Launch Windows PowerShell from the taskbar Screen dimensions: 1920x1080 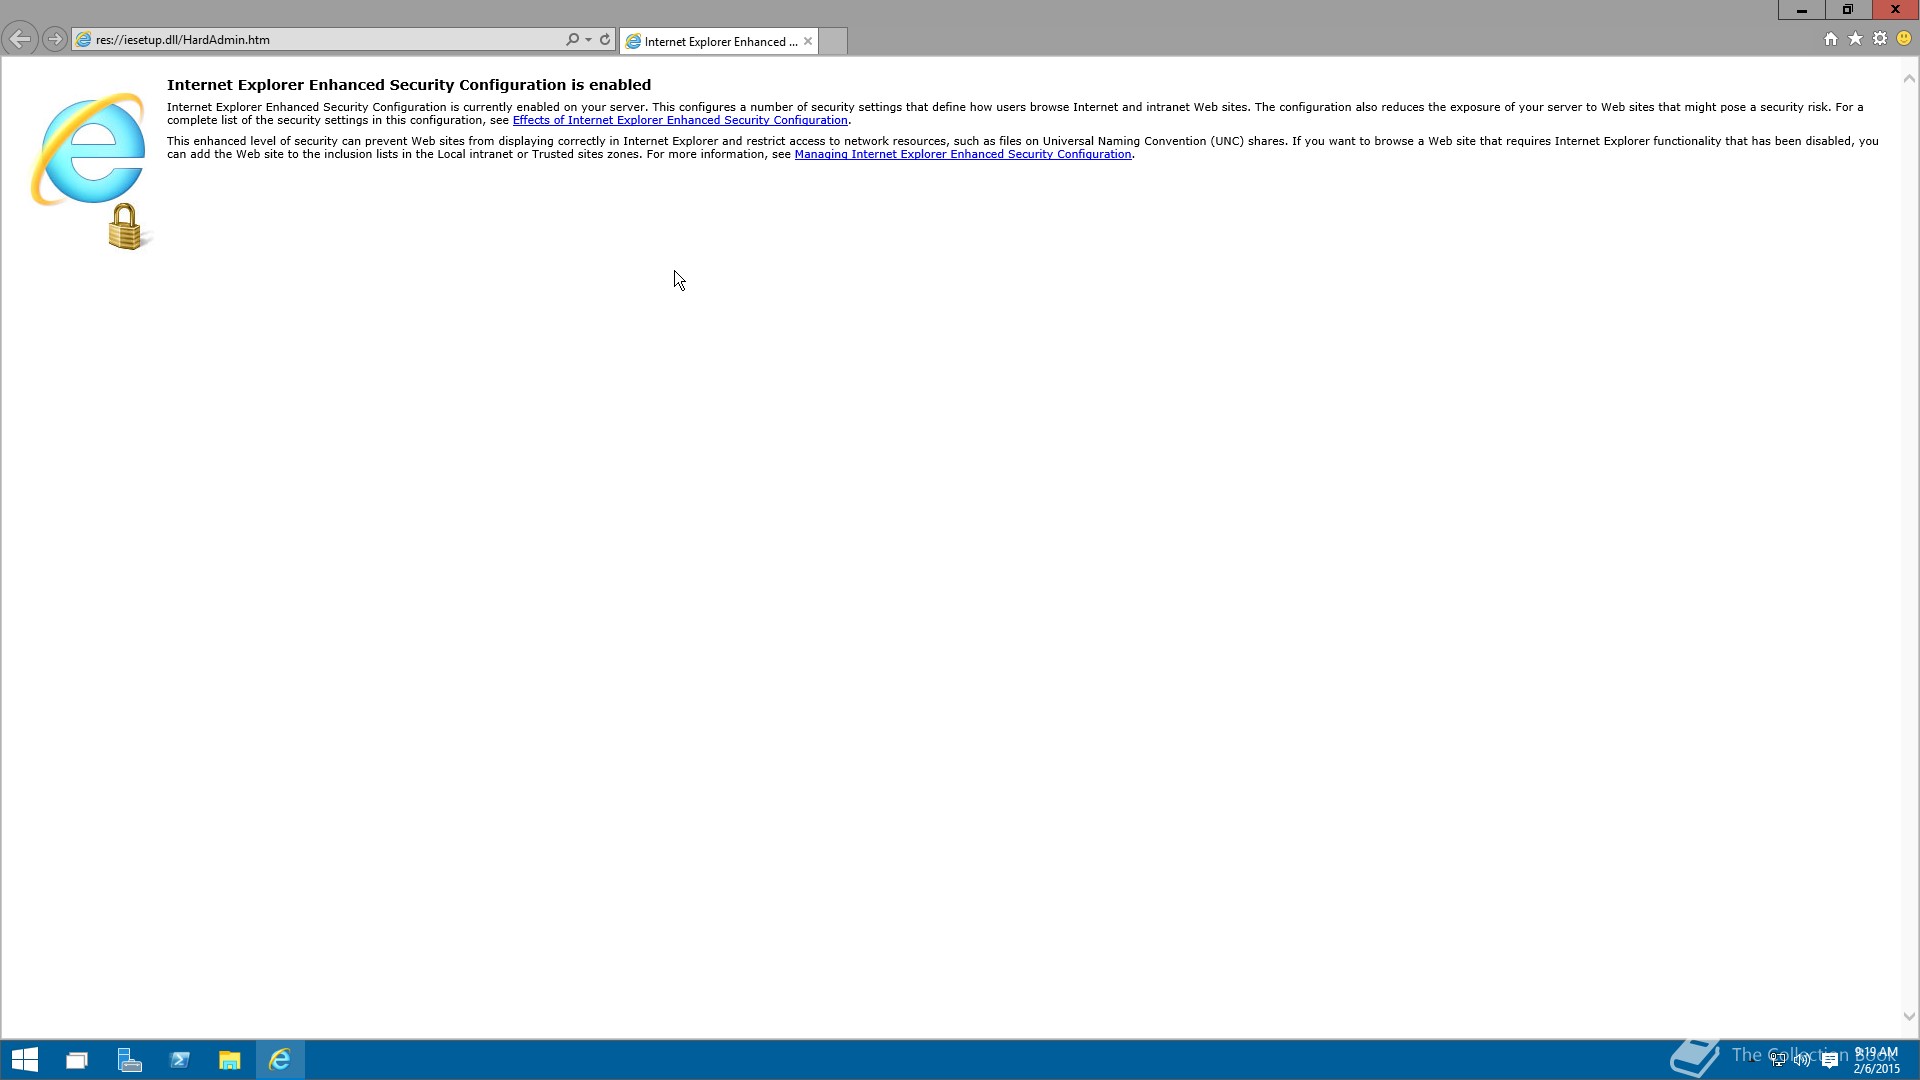[180, 1060]
